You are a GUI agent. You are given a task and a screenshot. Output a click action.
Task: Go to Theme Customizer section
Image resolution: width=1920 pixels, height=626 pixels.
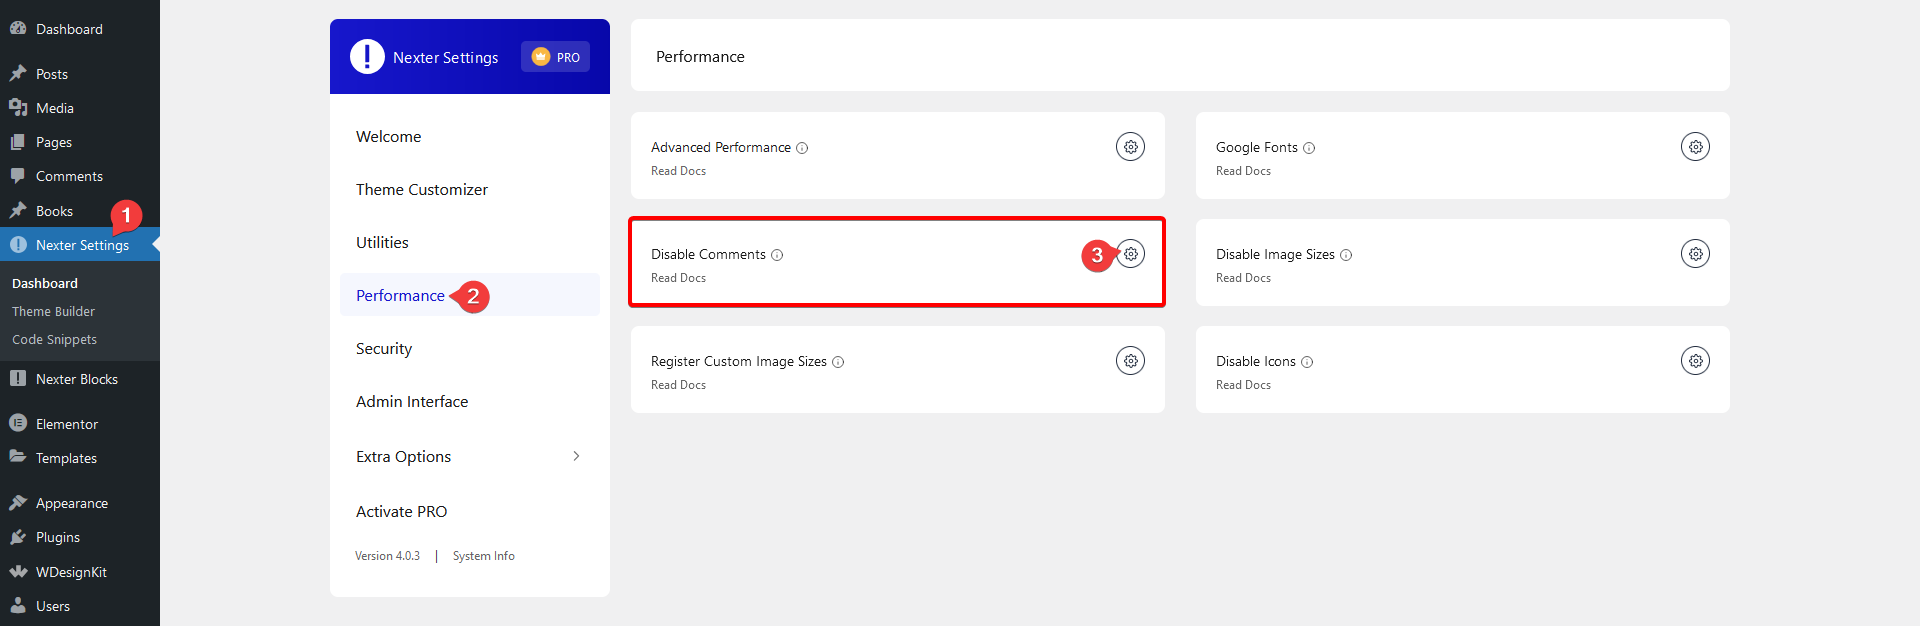pos(421,189)
